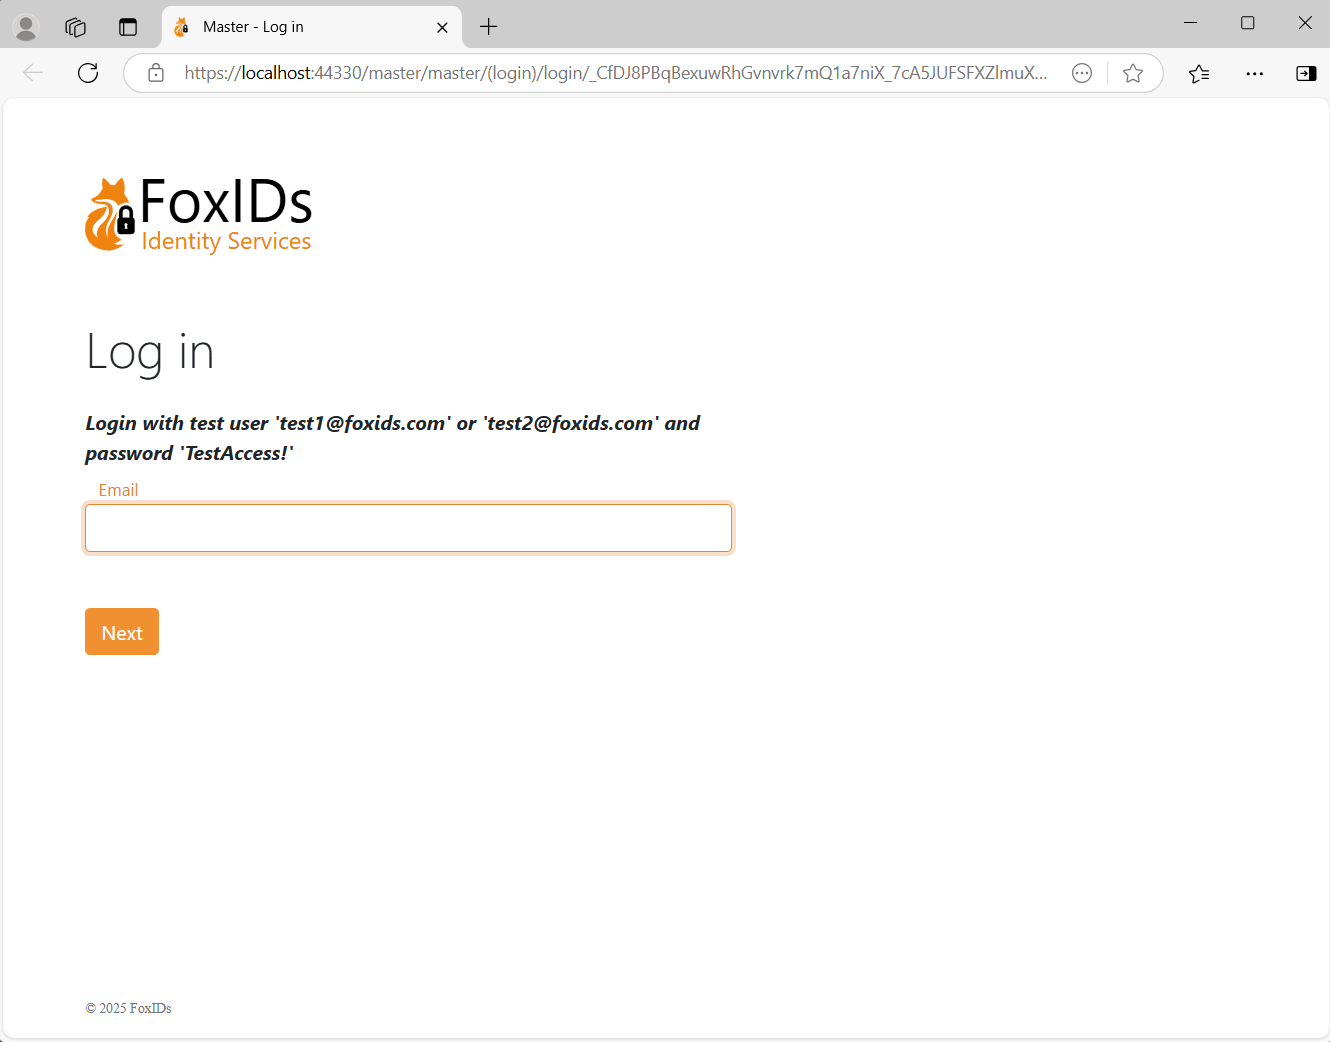The width and height of the screenshot is (1330, 1042).
Task: Open browser Settings and more menu
Action: coord(1255,73)
